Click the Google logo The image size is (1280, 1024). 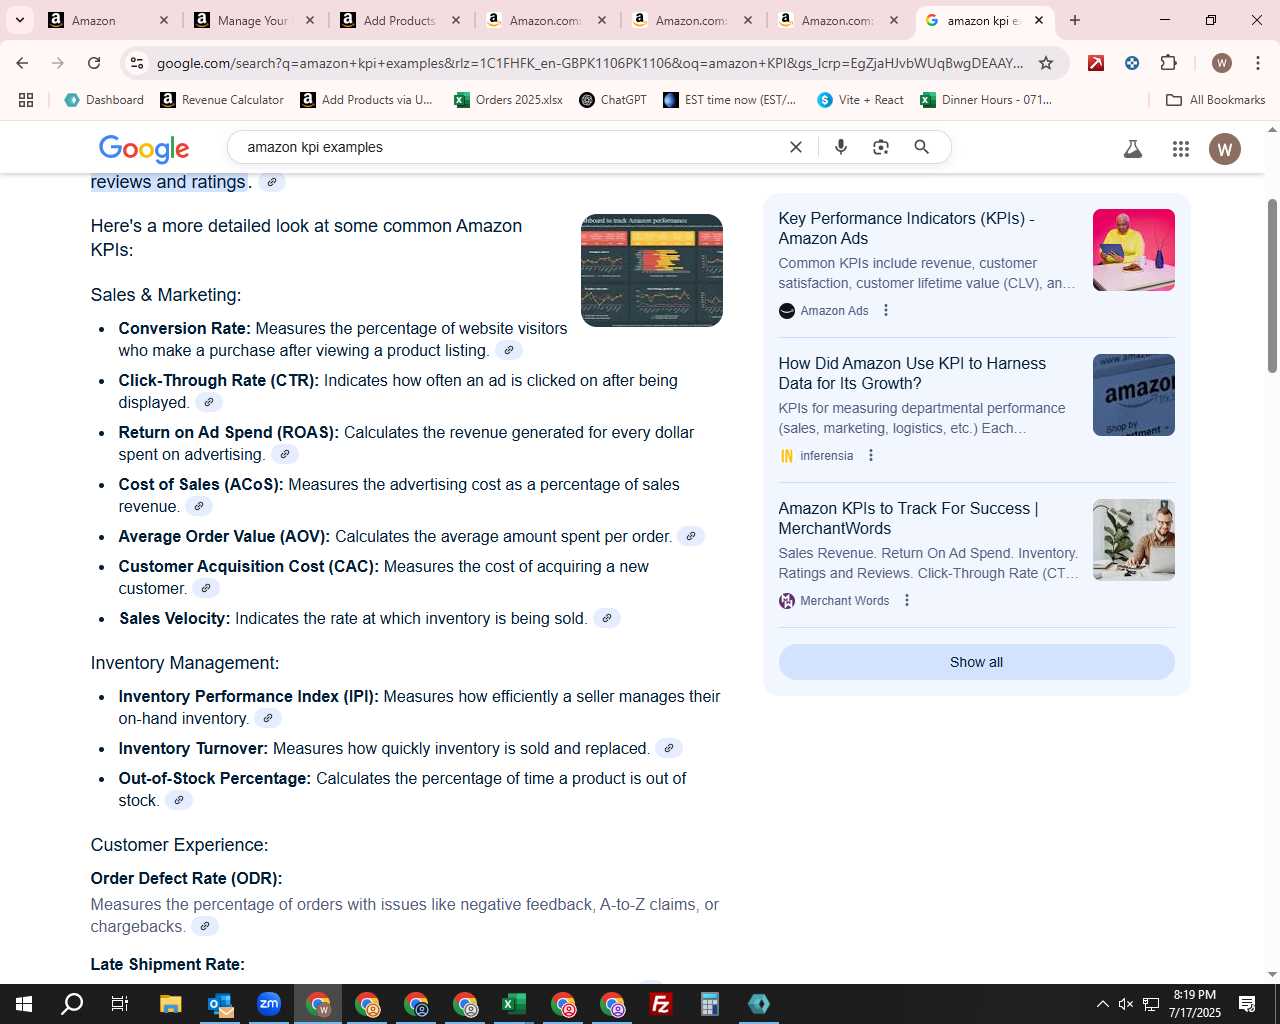point(144,148)
